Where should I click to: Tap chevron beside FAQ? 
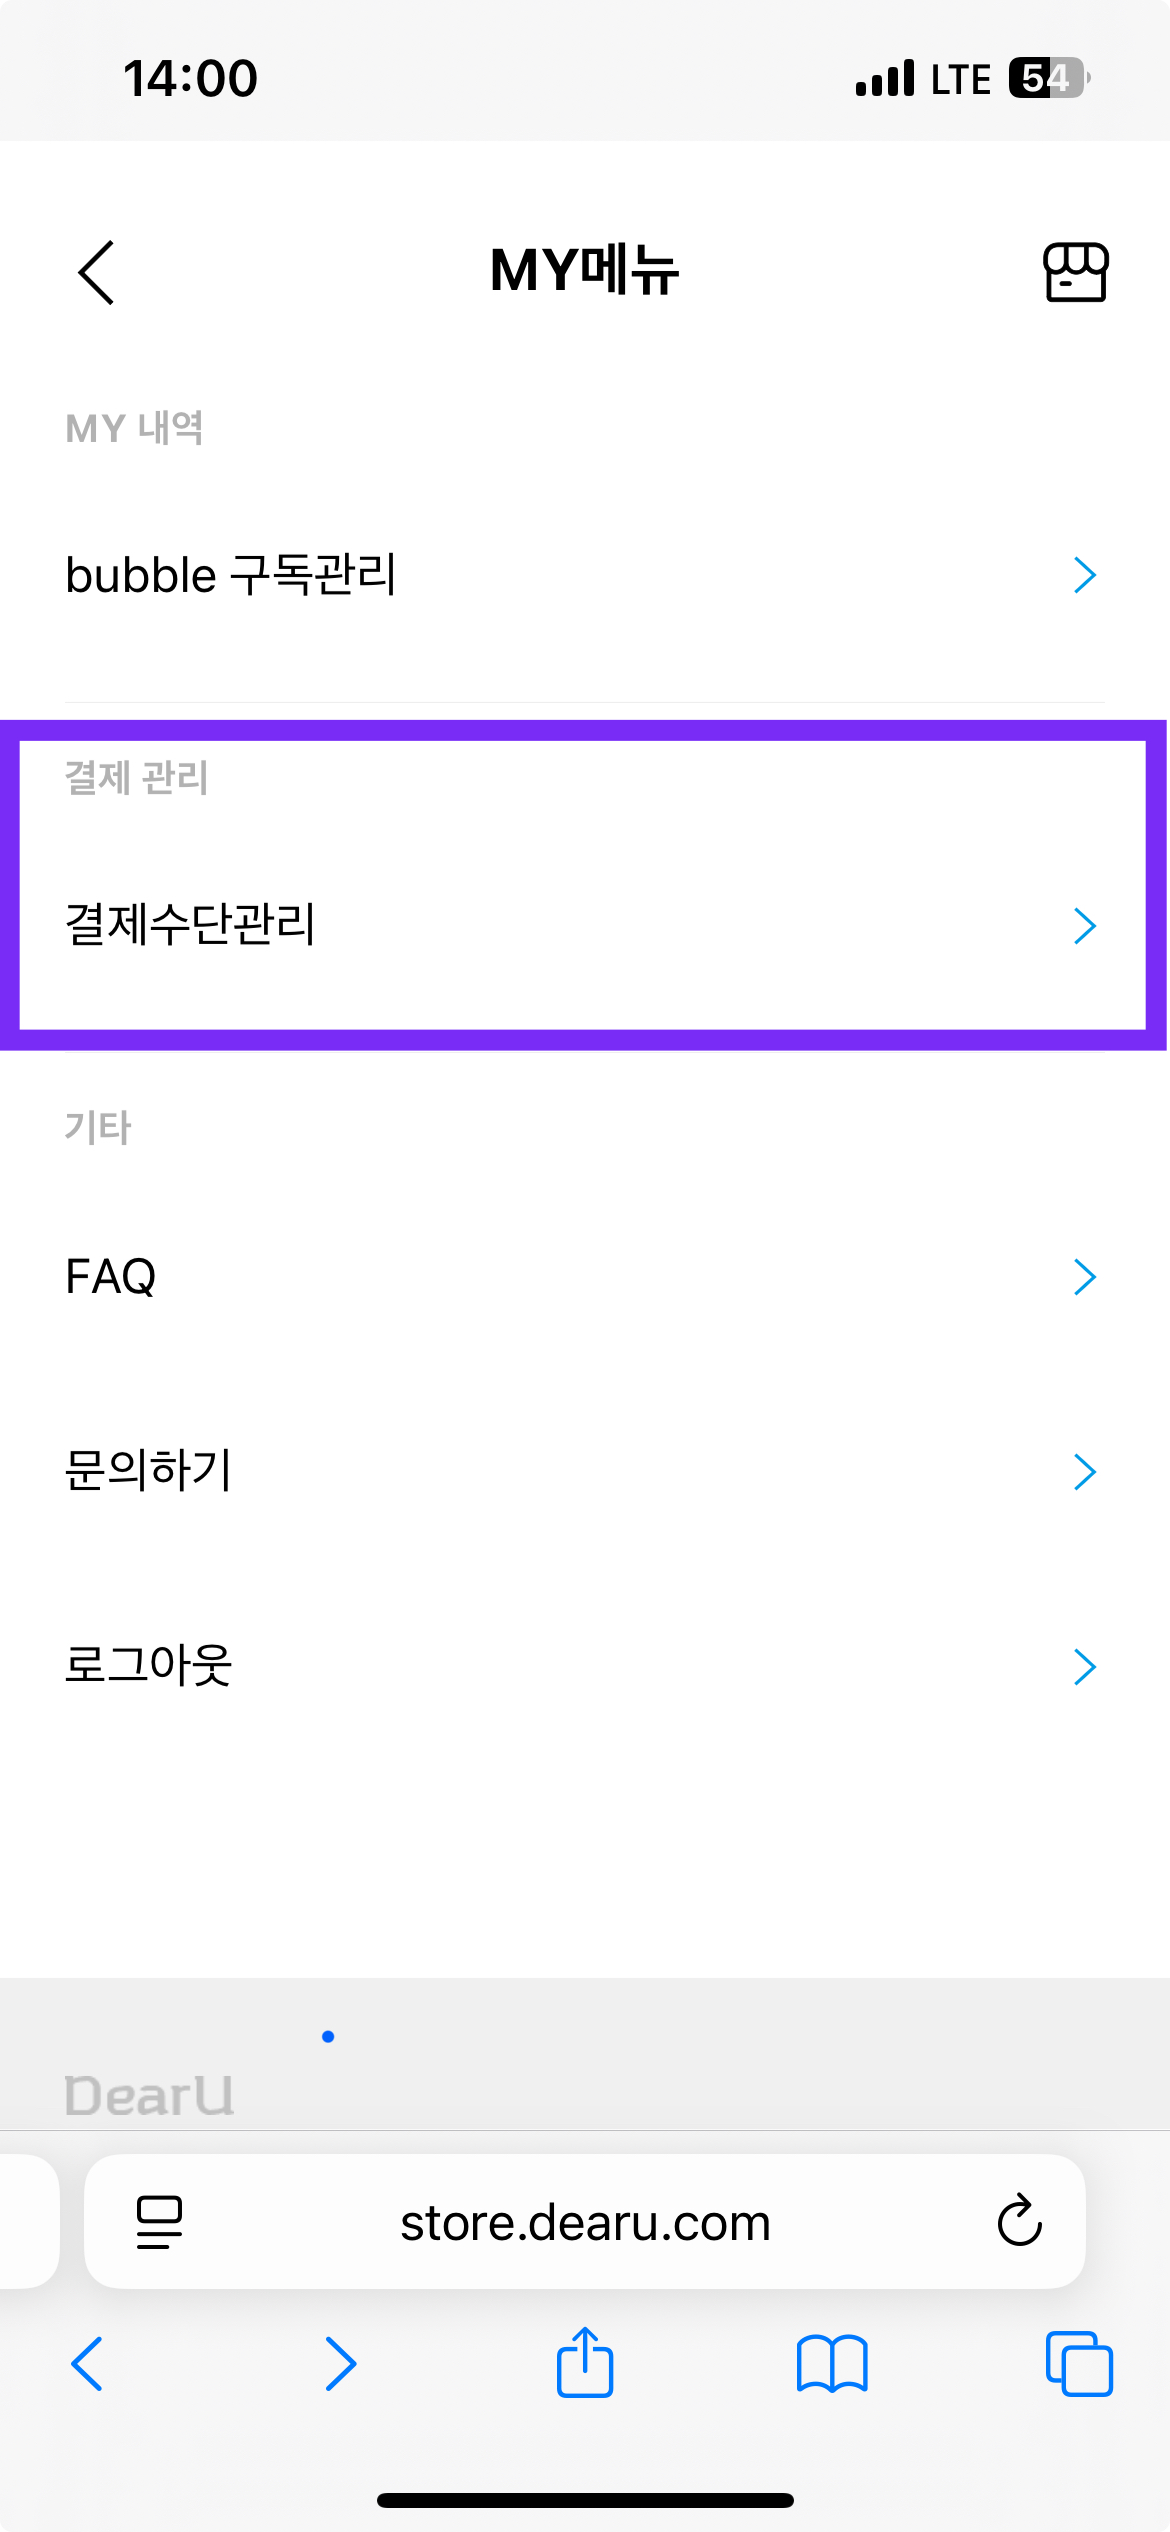click(1085, 1277)
